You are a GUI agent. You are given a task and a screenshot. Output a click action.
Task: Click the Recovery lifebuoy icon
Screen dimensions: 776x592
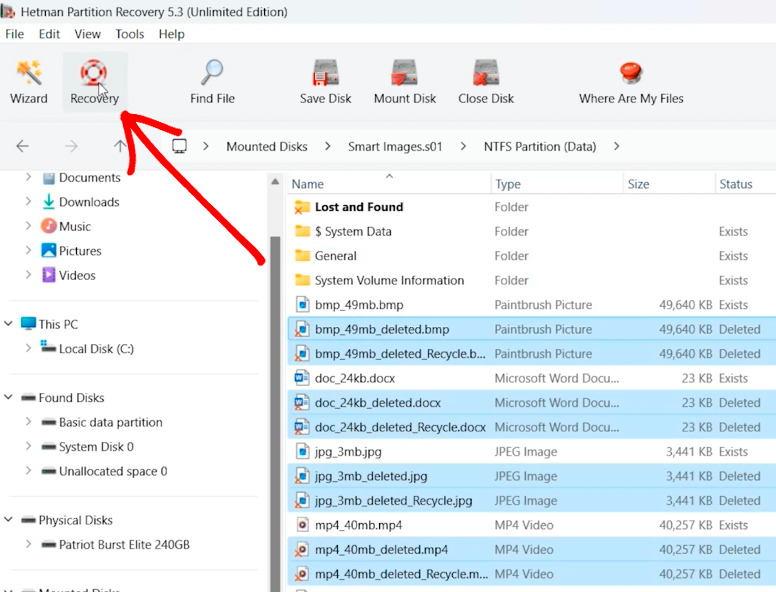pyautogui.click(x=94, y=73)
